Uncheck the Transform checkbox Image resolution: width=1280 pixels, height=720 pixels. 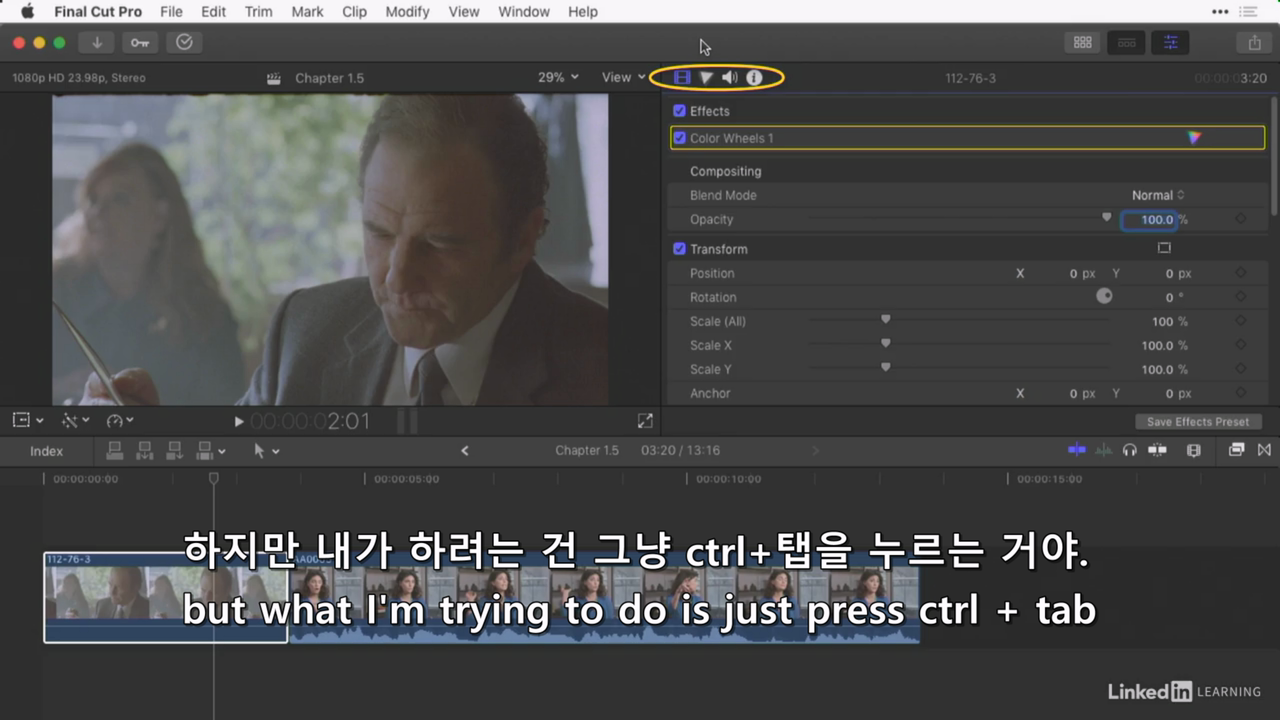coord(679,249)
